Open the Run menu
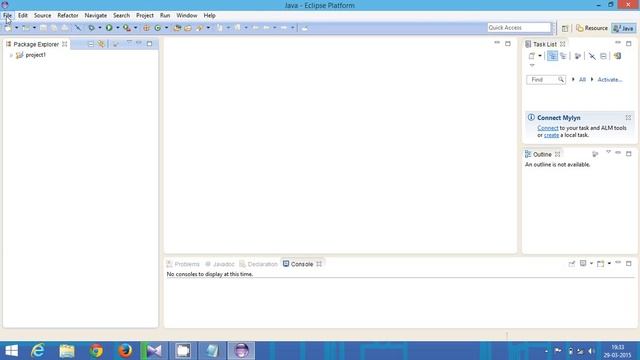 pos(165,16)
